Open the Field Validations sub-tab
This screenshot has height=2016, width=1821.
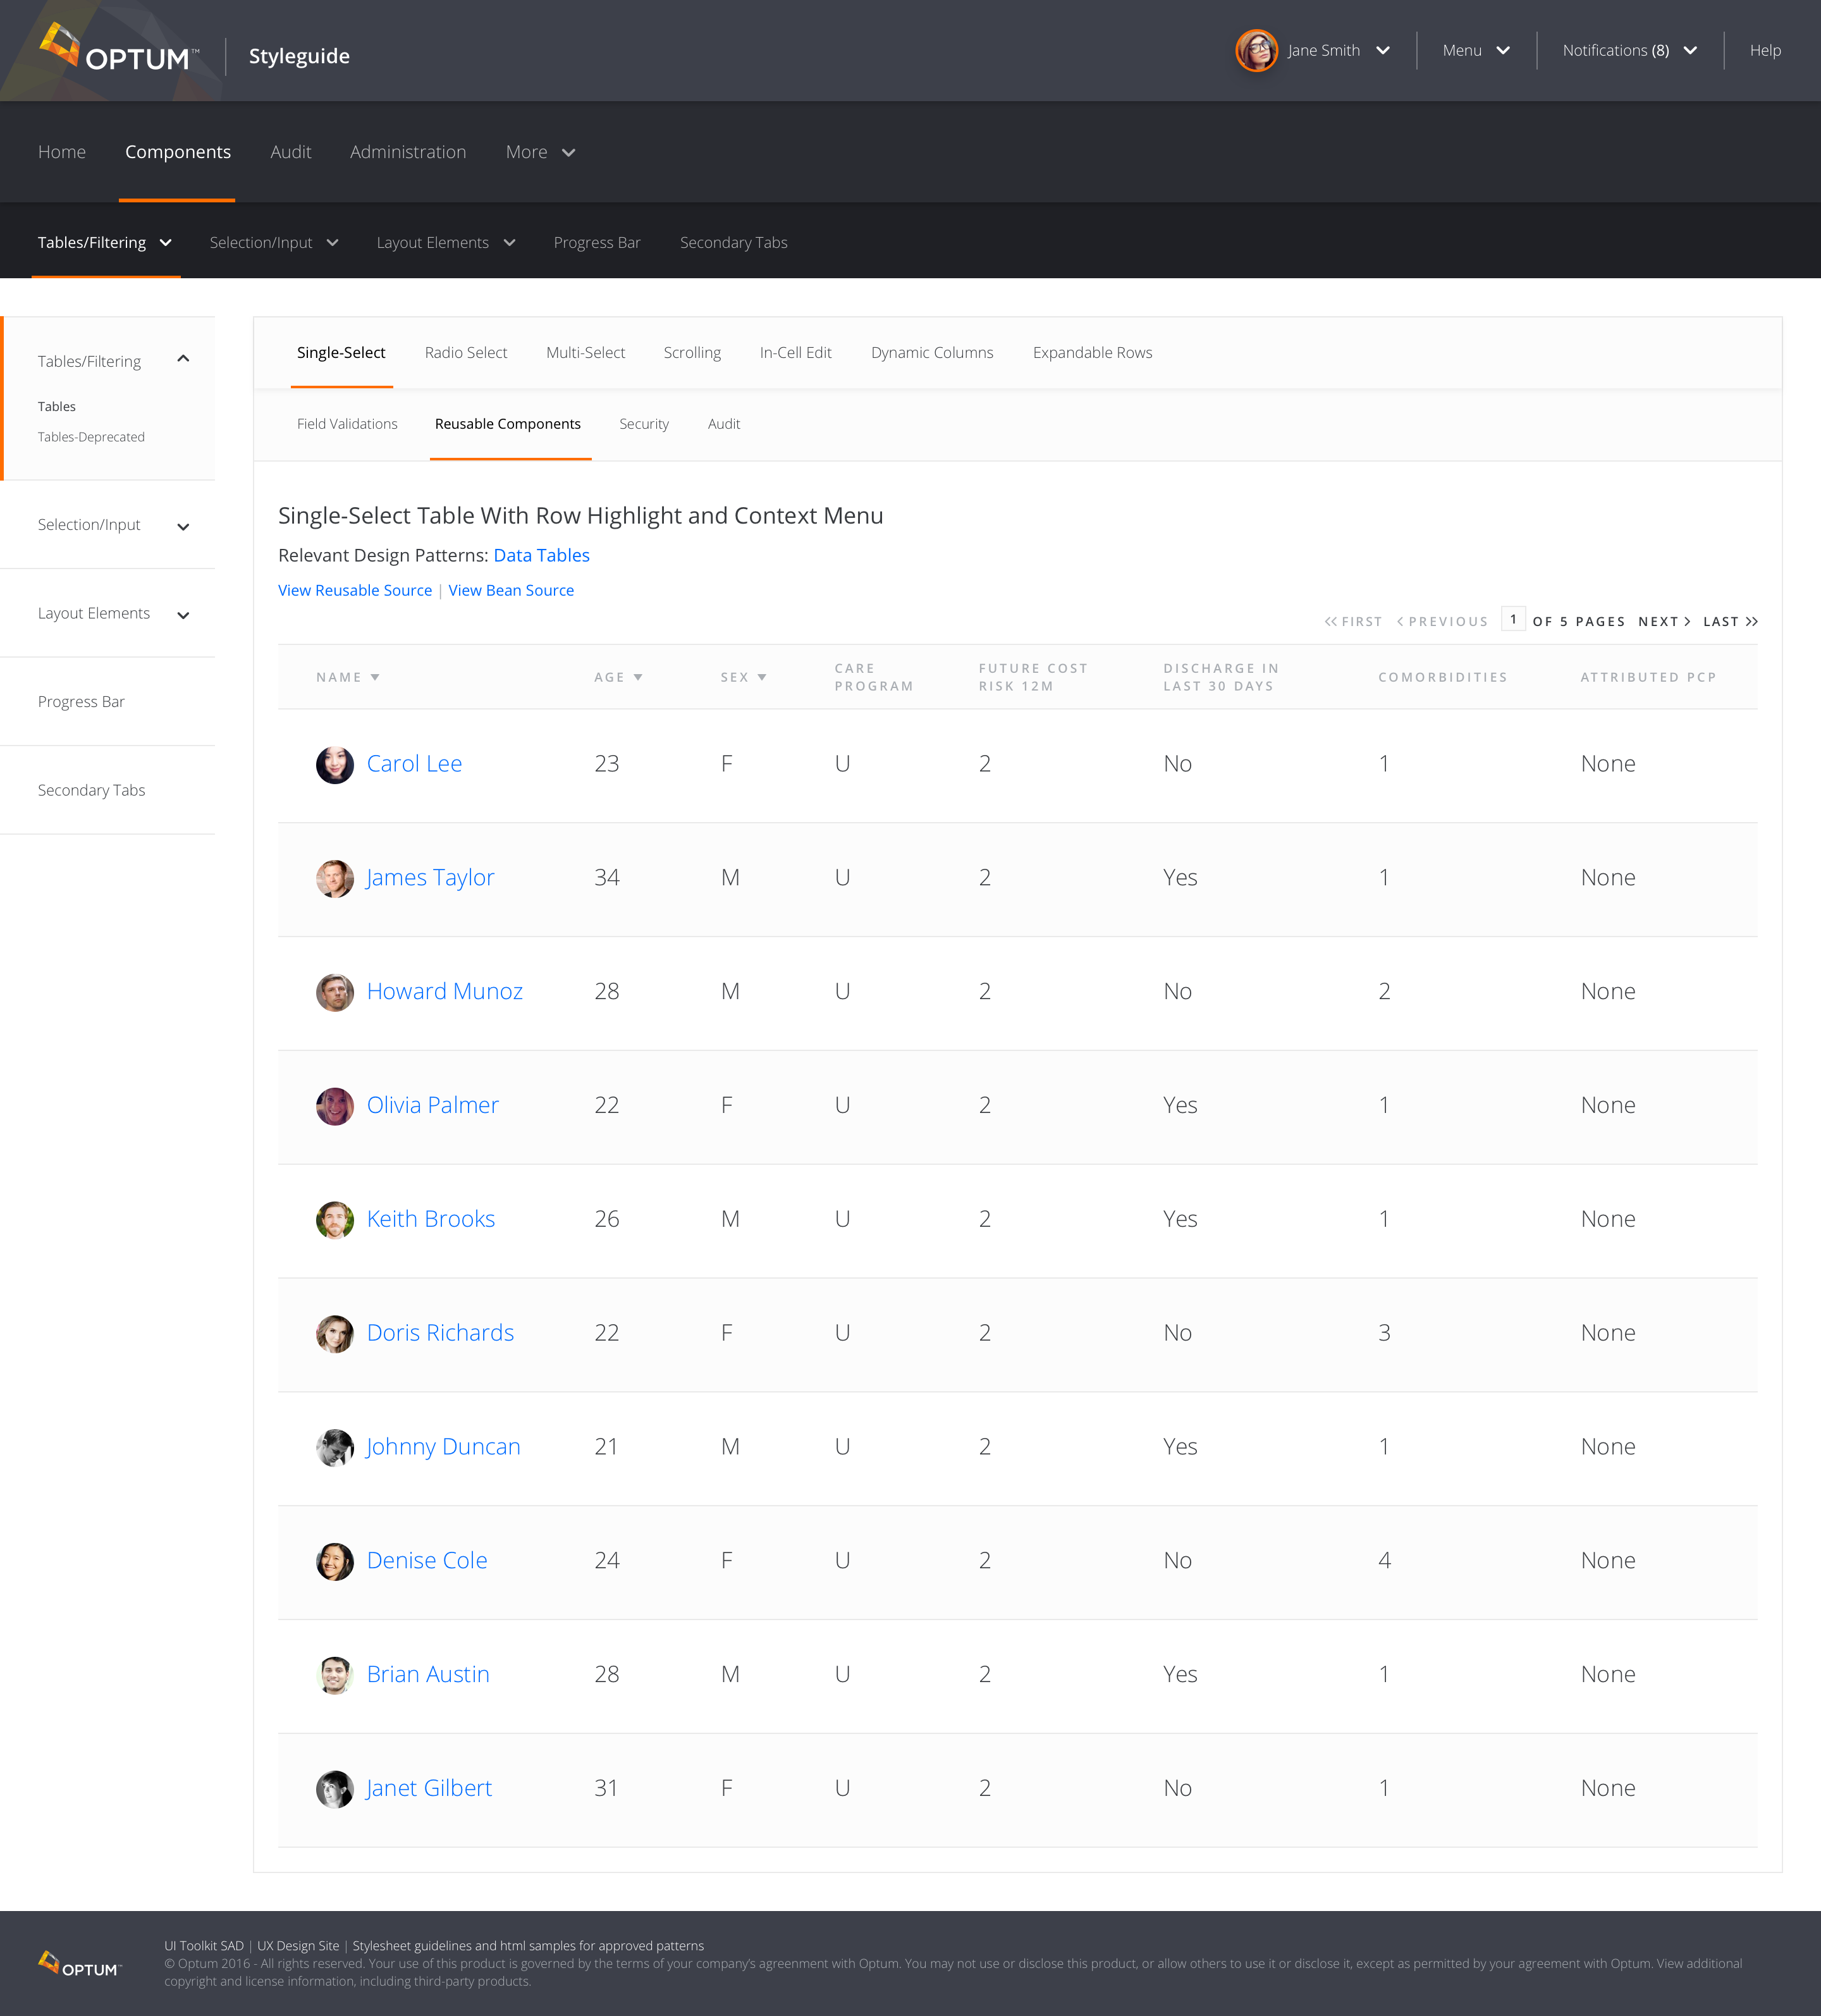(x=347, y=424)
